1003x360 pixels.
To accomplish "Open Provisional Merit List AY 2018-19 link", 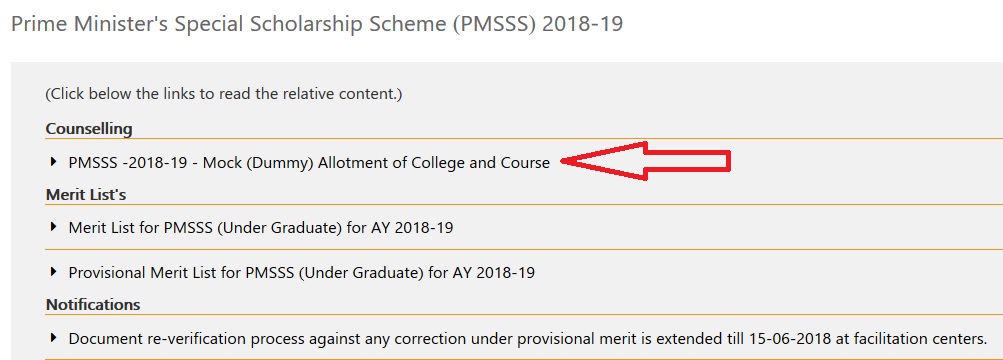I will [301, 273].
